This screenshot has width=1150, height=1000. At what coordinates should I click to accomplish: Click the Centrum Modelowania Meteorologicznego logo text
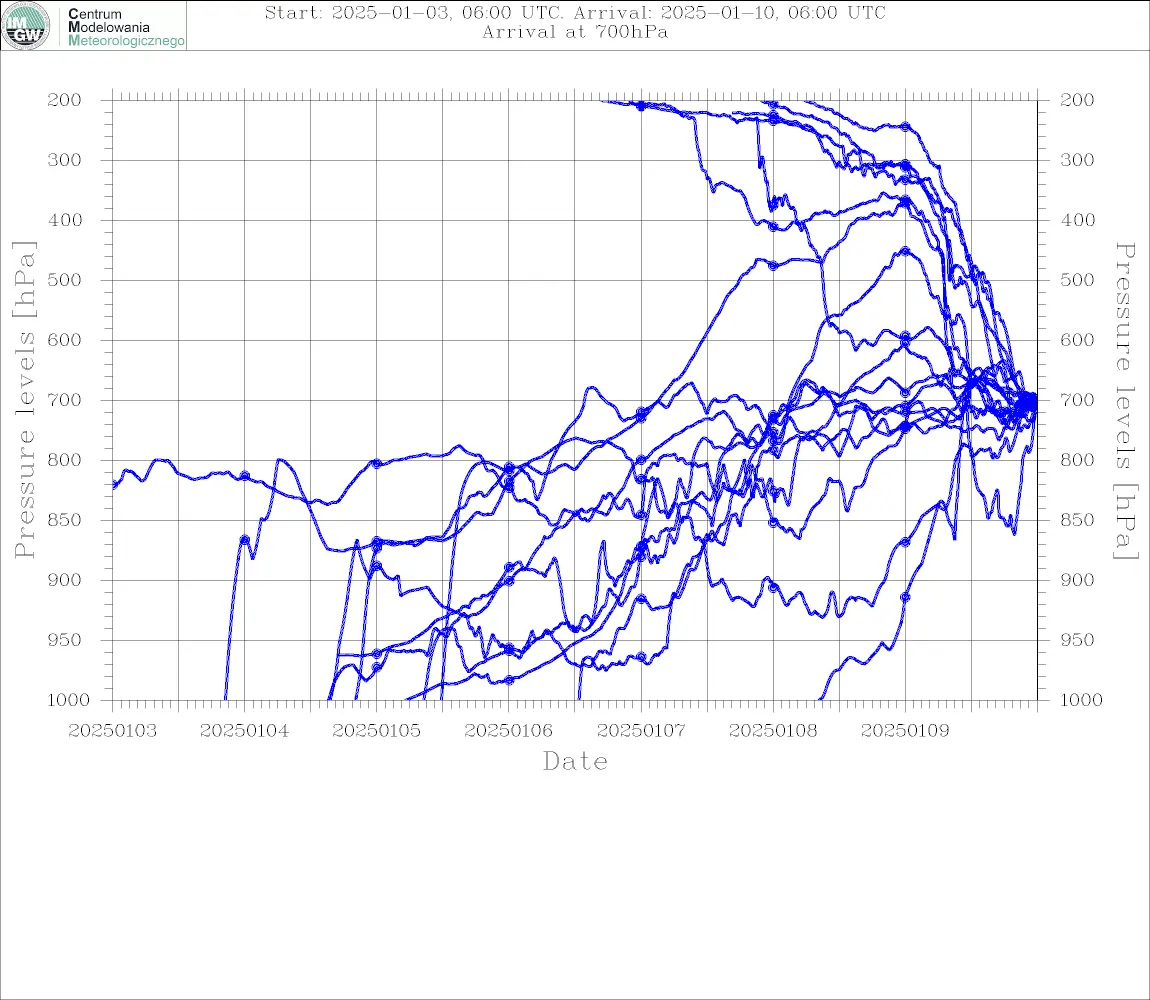(125, 27)
